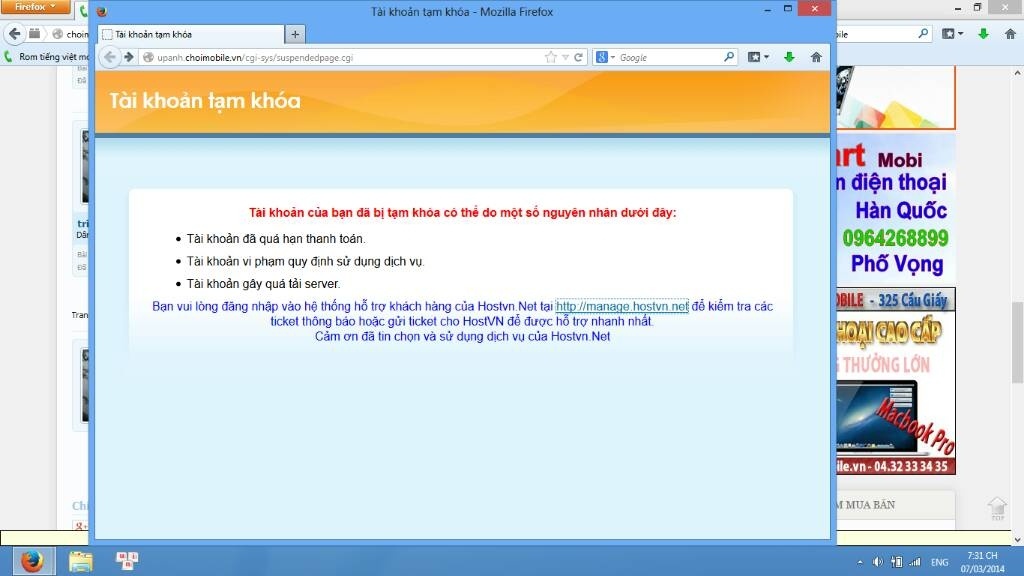
Task: Go home in the background Firefox window
Action: tap(1010, 34)
